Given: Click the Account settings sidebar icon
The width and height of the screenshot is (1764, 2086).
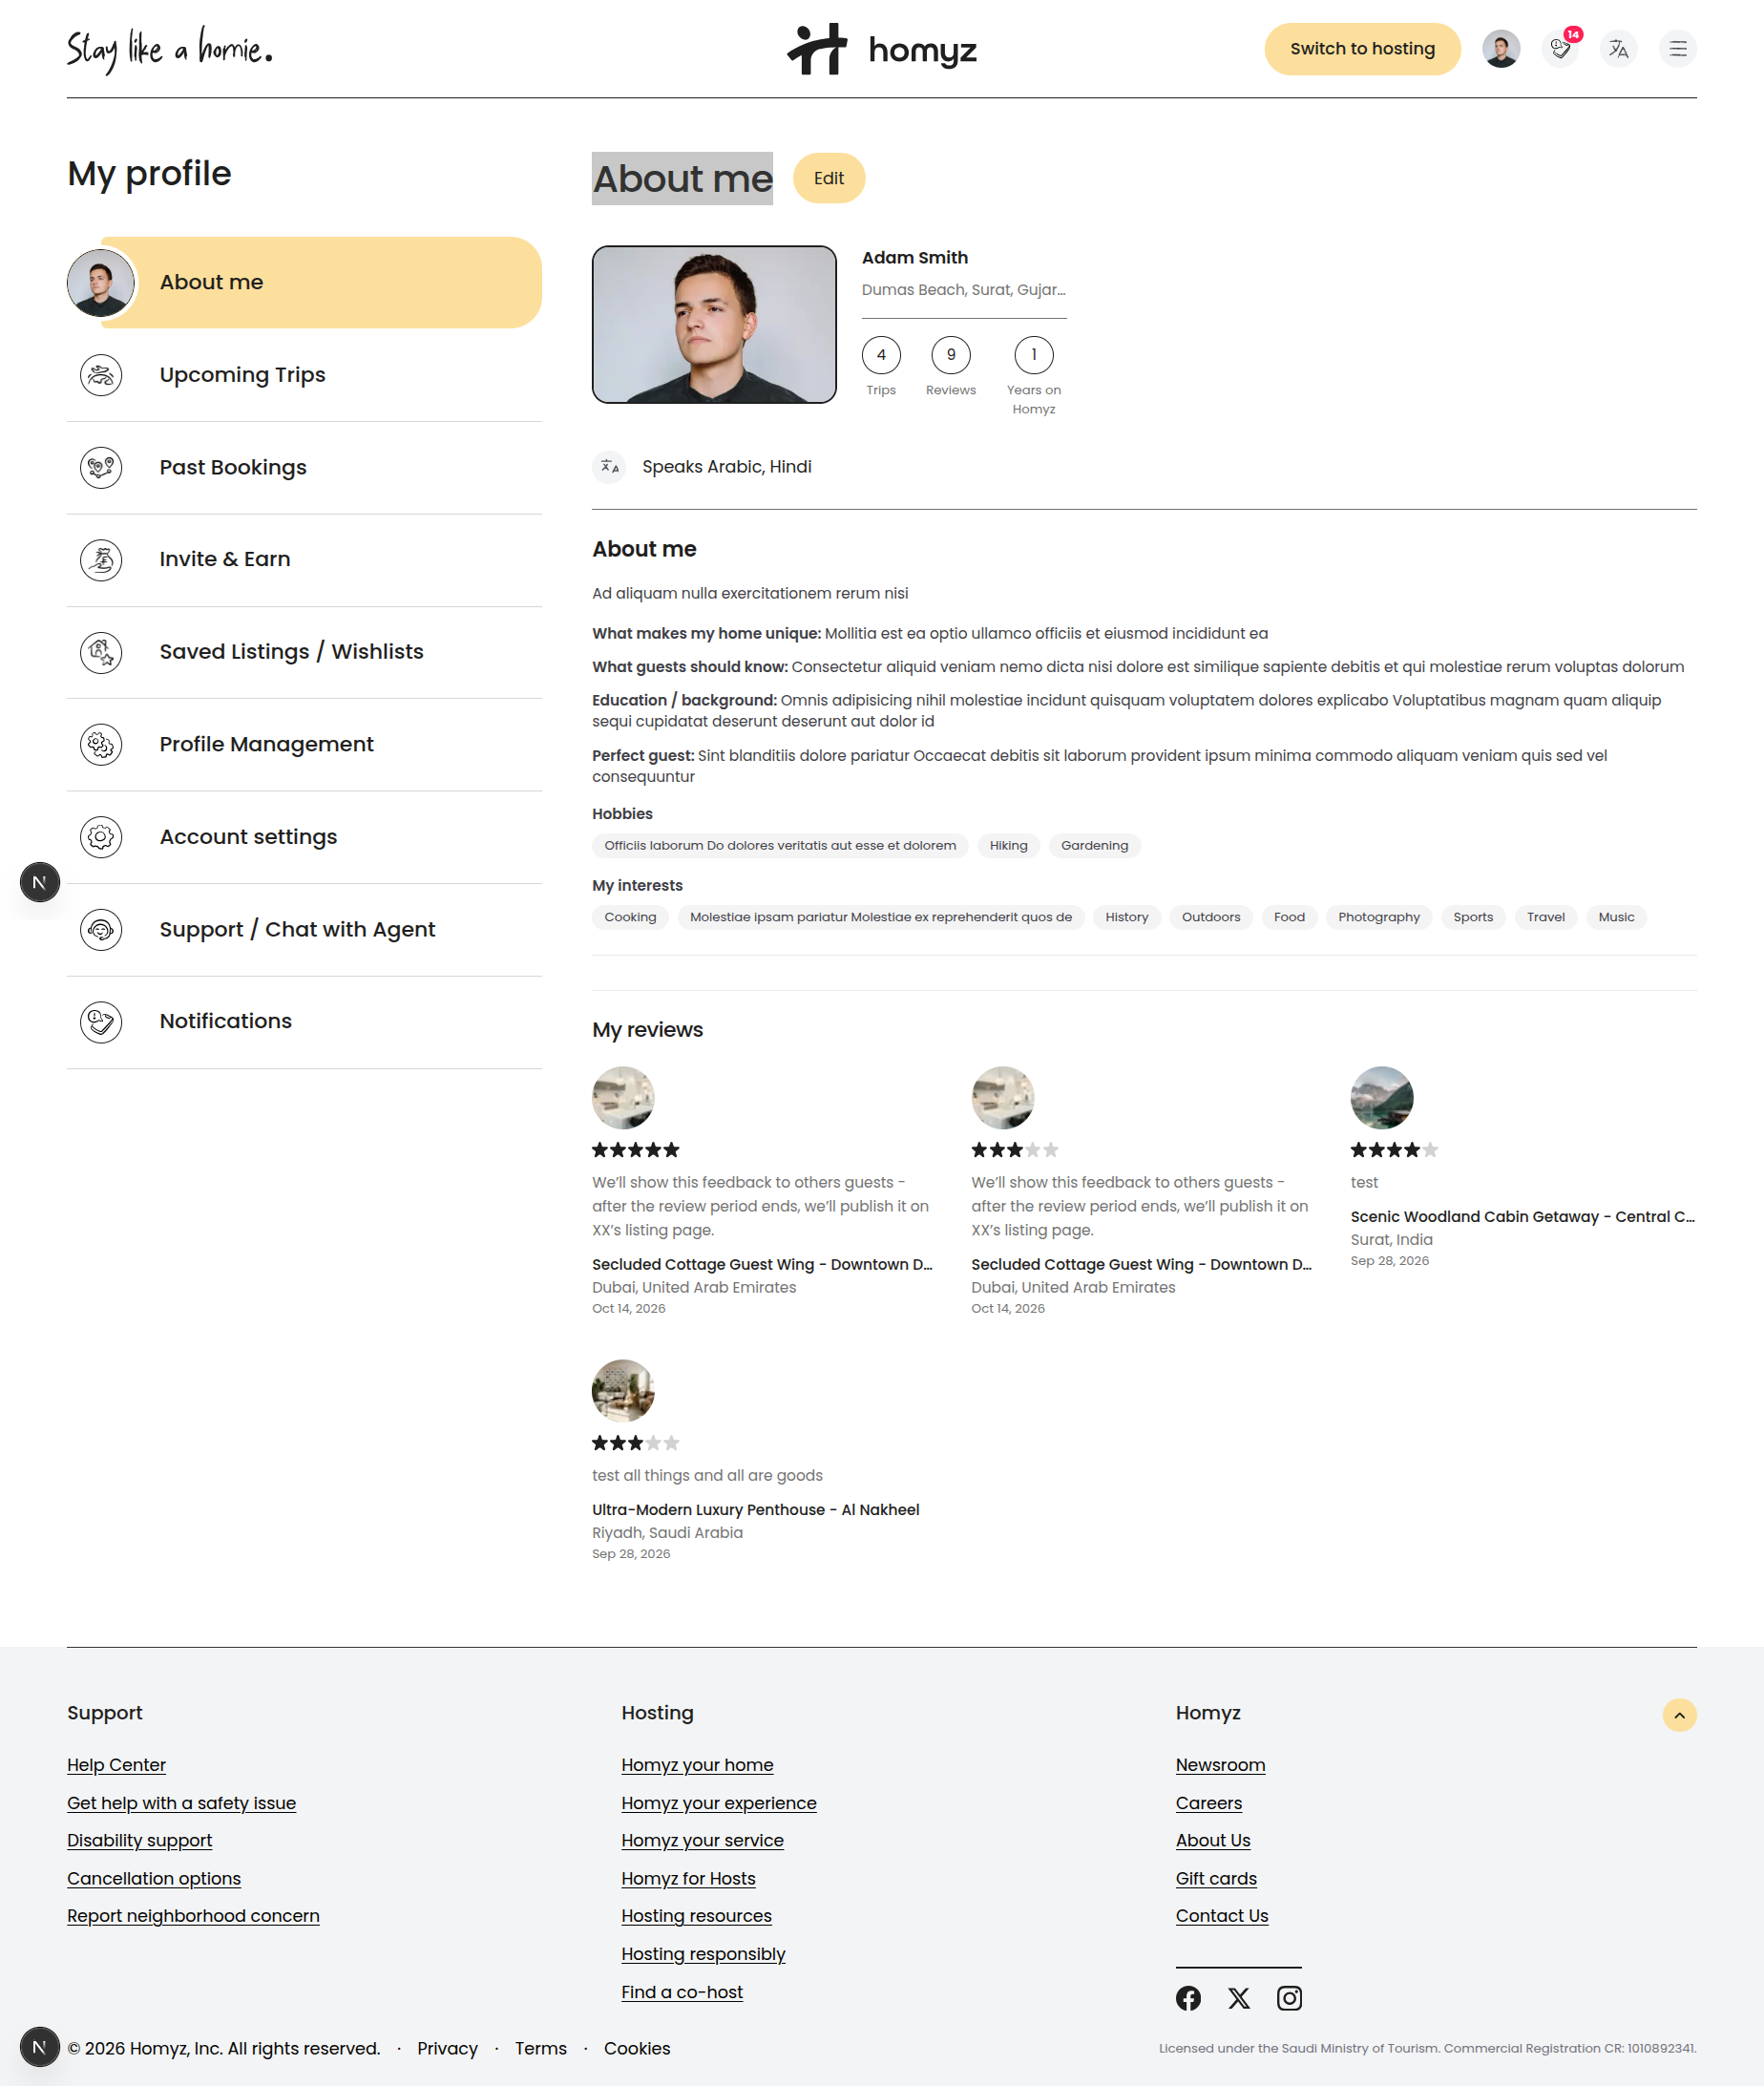Looking at the screenshot, I should tap(101, 837).
